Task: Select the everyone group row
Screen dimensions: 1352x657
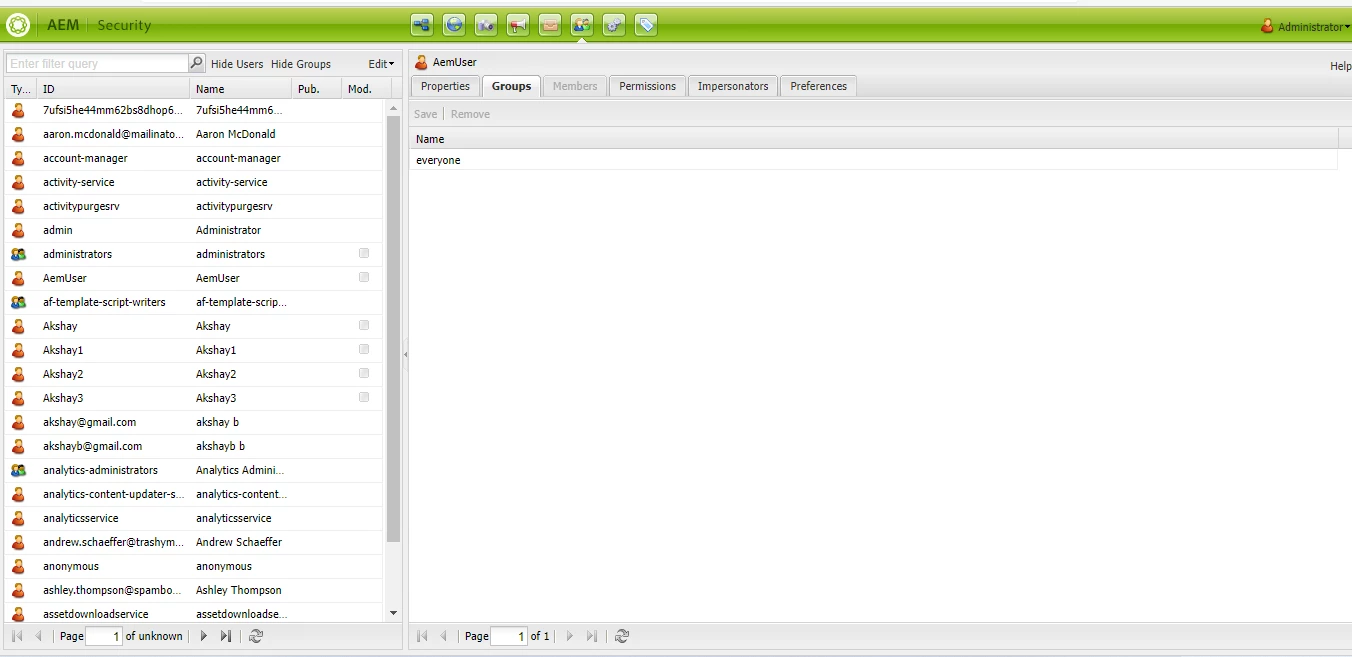Action: click(873, 160)
